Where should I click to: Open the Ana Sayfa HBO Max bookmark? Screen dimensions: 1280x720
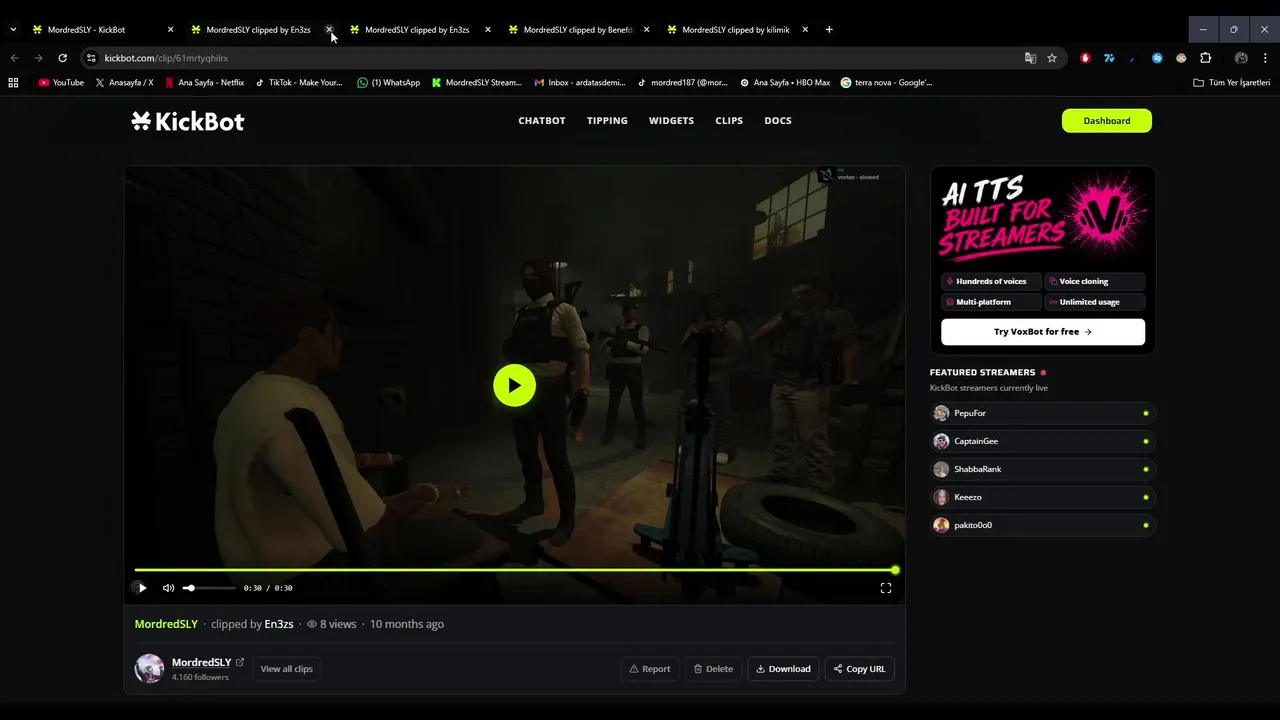click(x=785, y=83)
